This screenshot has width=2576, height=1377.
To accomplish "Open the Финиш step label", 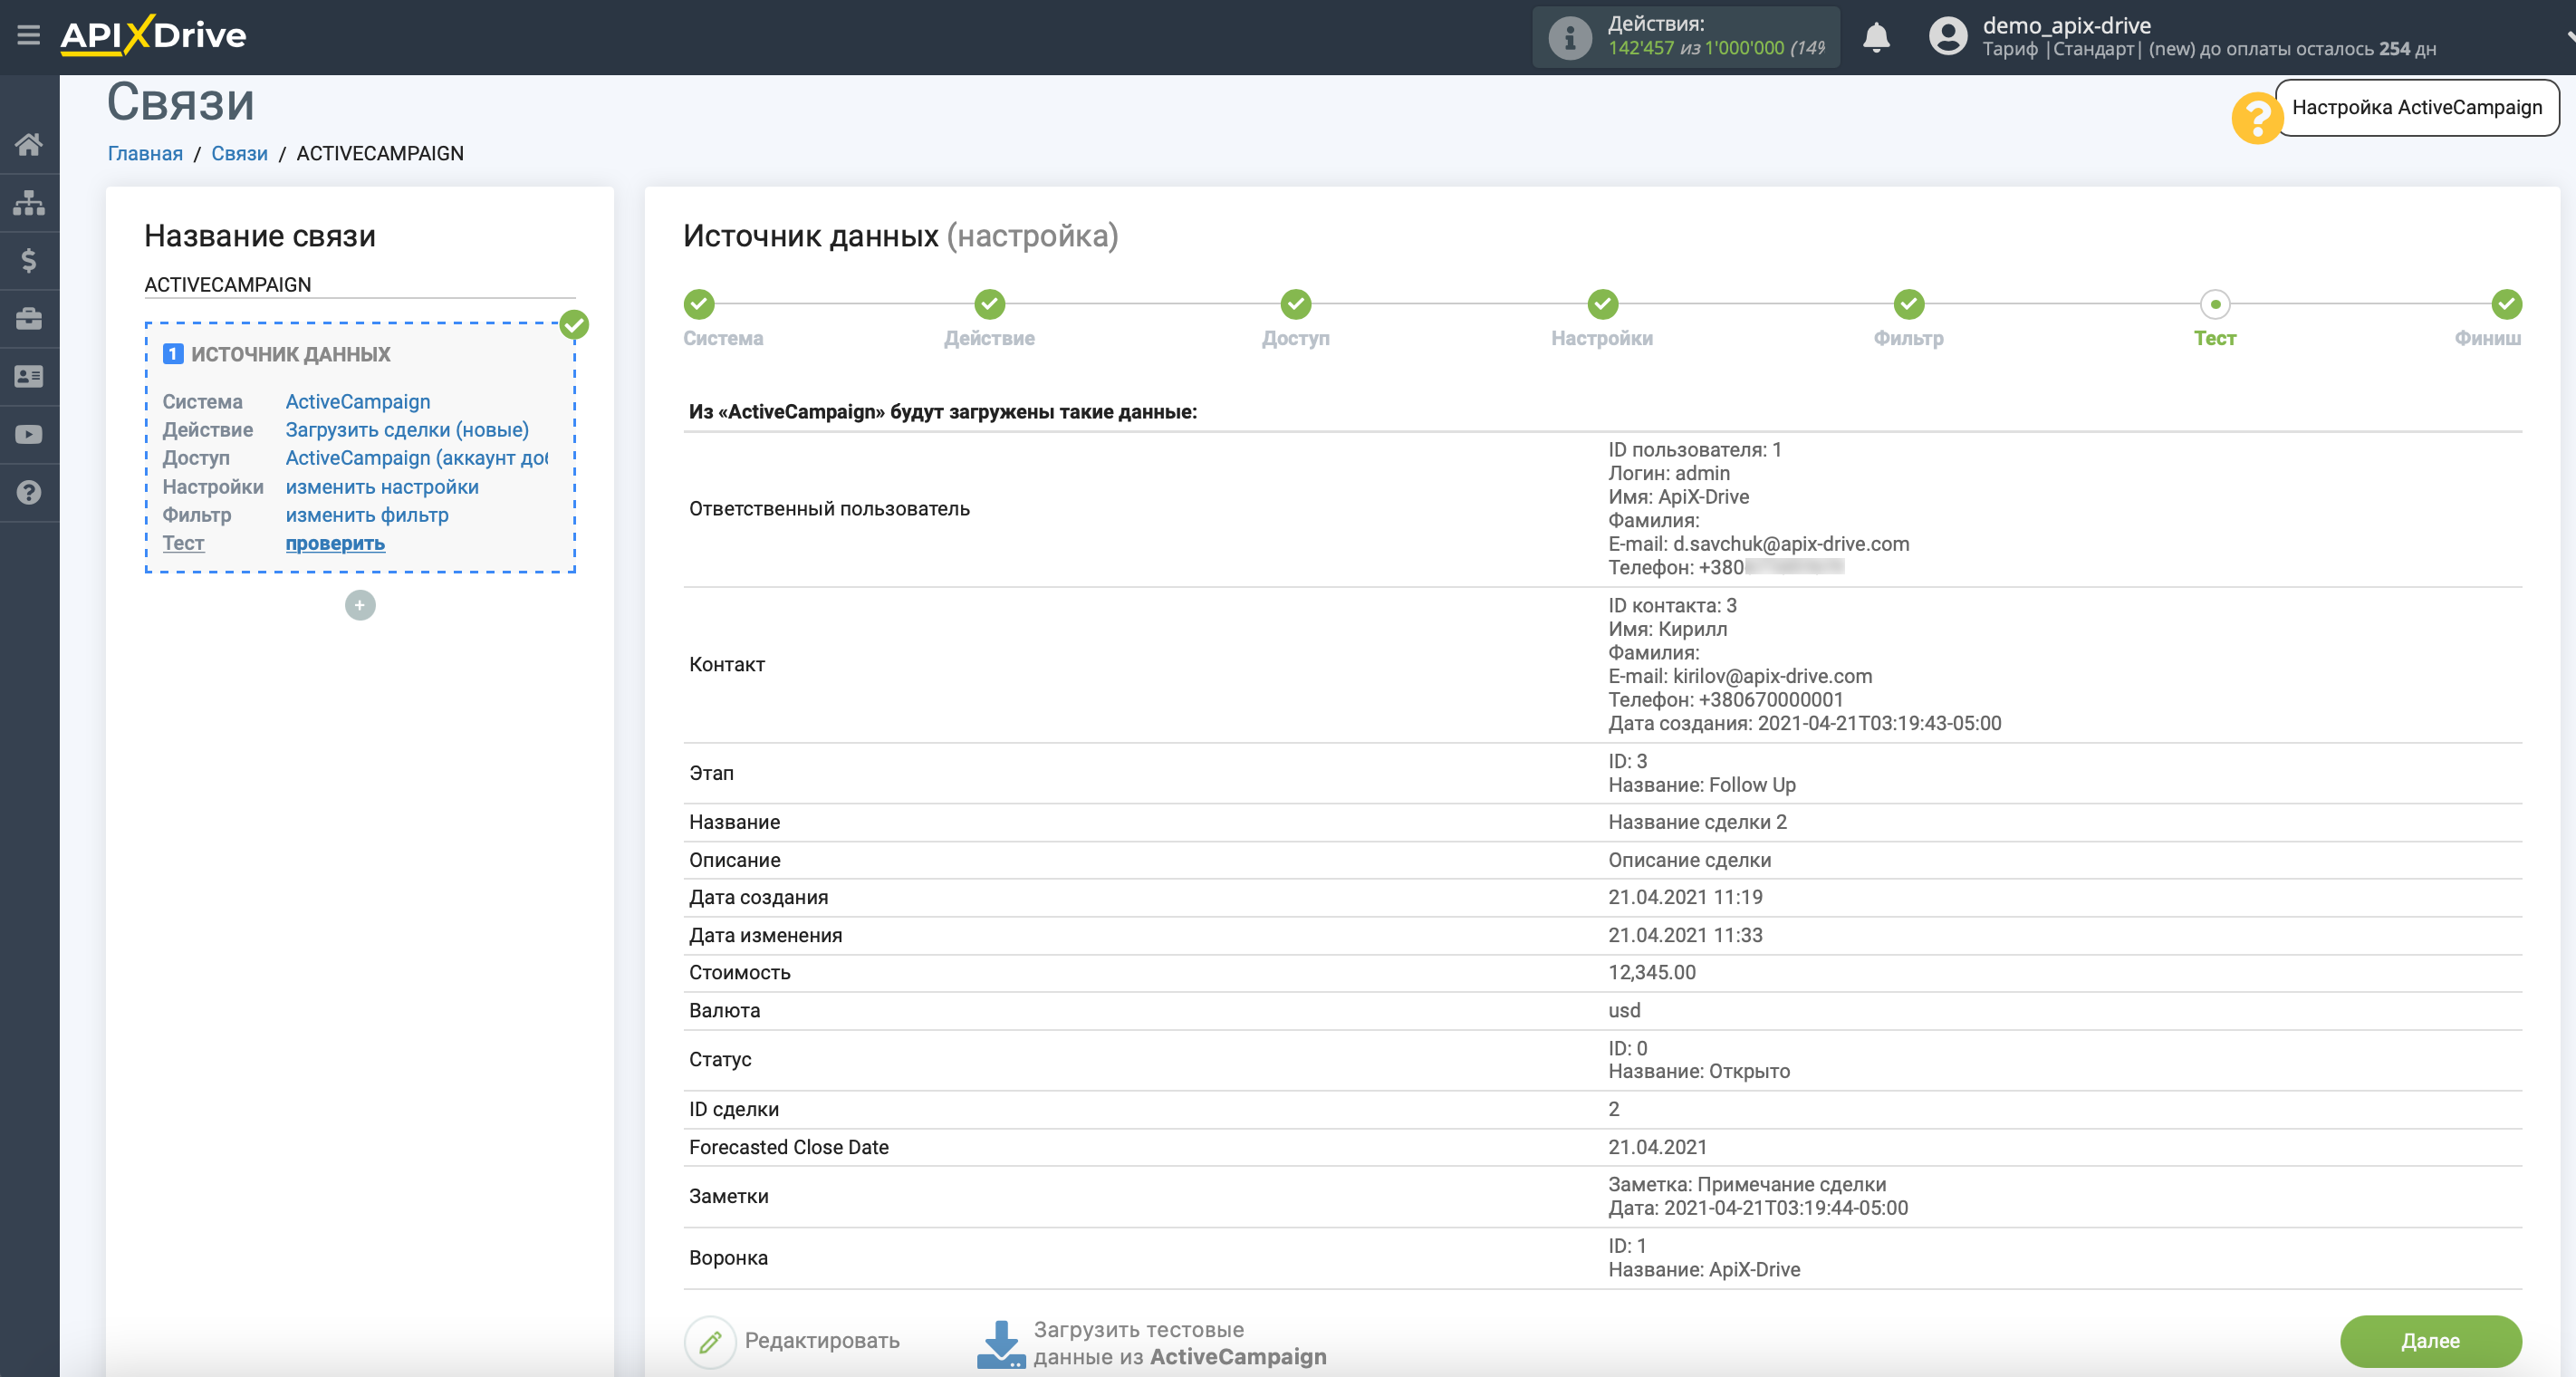I will (2488, 338).
